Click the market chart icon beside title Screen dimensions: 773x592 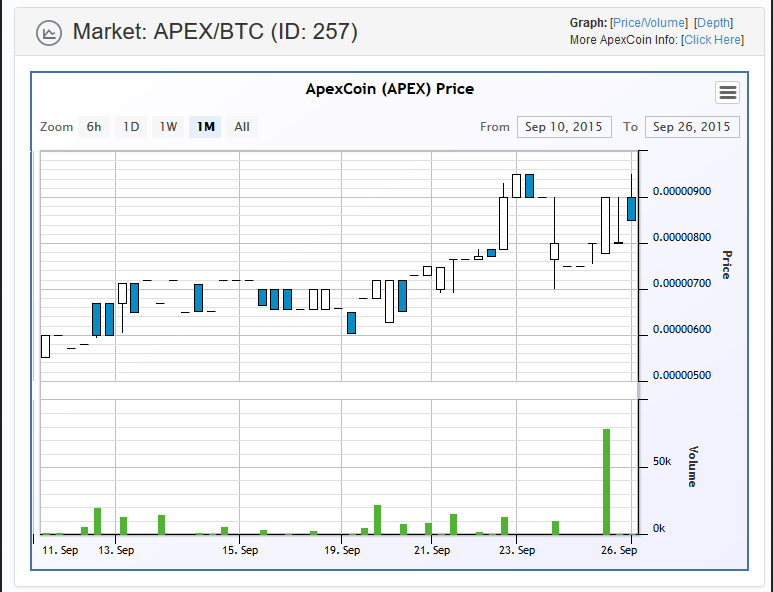click(49, 33)
